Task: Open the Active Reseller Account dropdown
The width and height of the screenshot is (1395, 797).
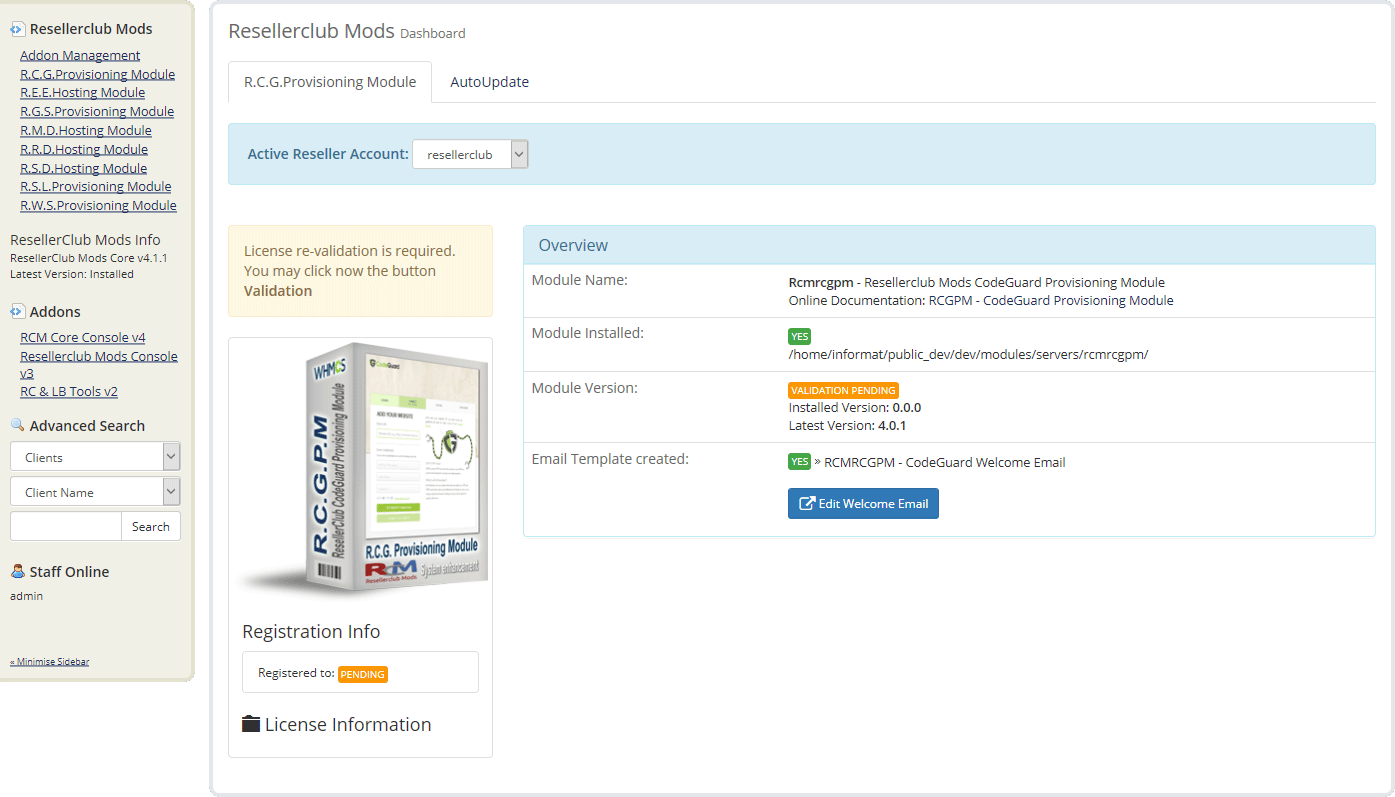Action: [x=470, y=154]
